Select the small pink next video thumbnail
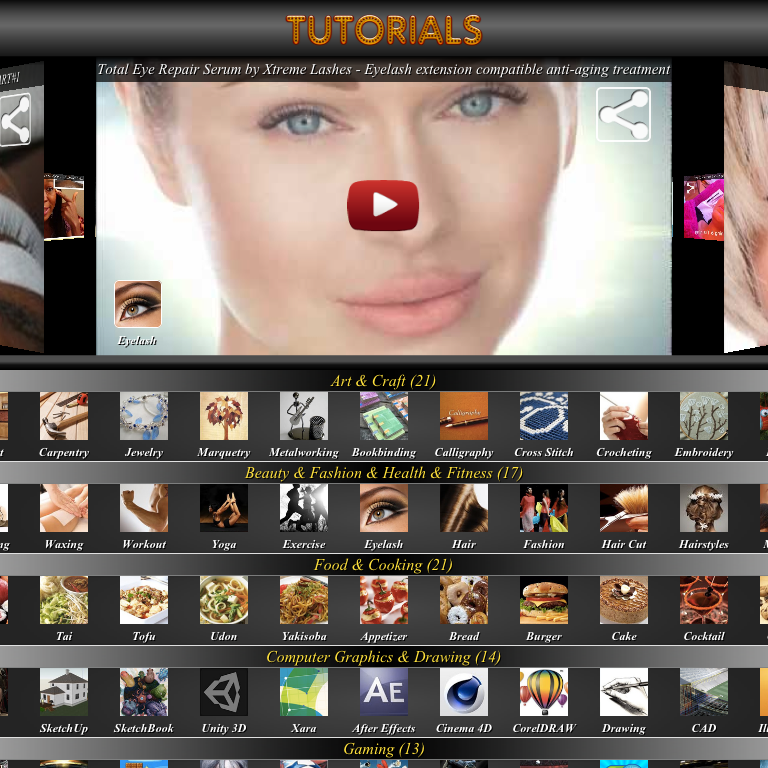 click(x=704, y=208)
